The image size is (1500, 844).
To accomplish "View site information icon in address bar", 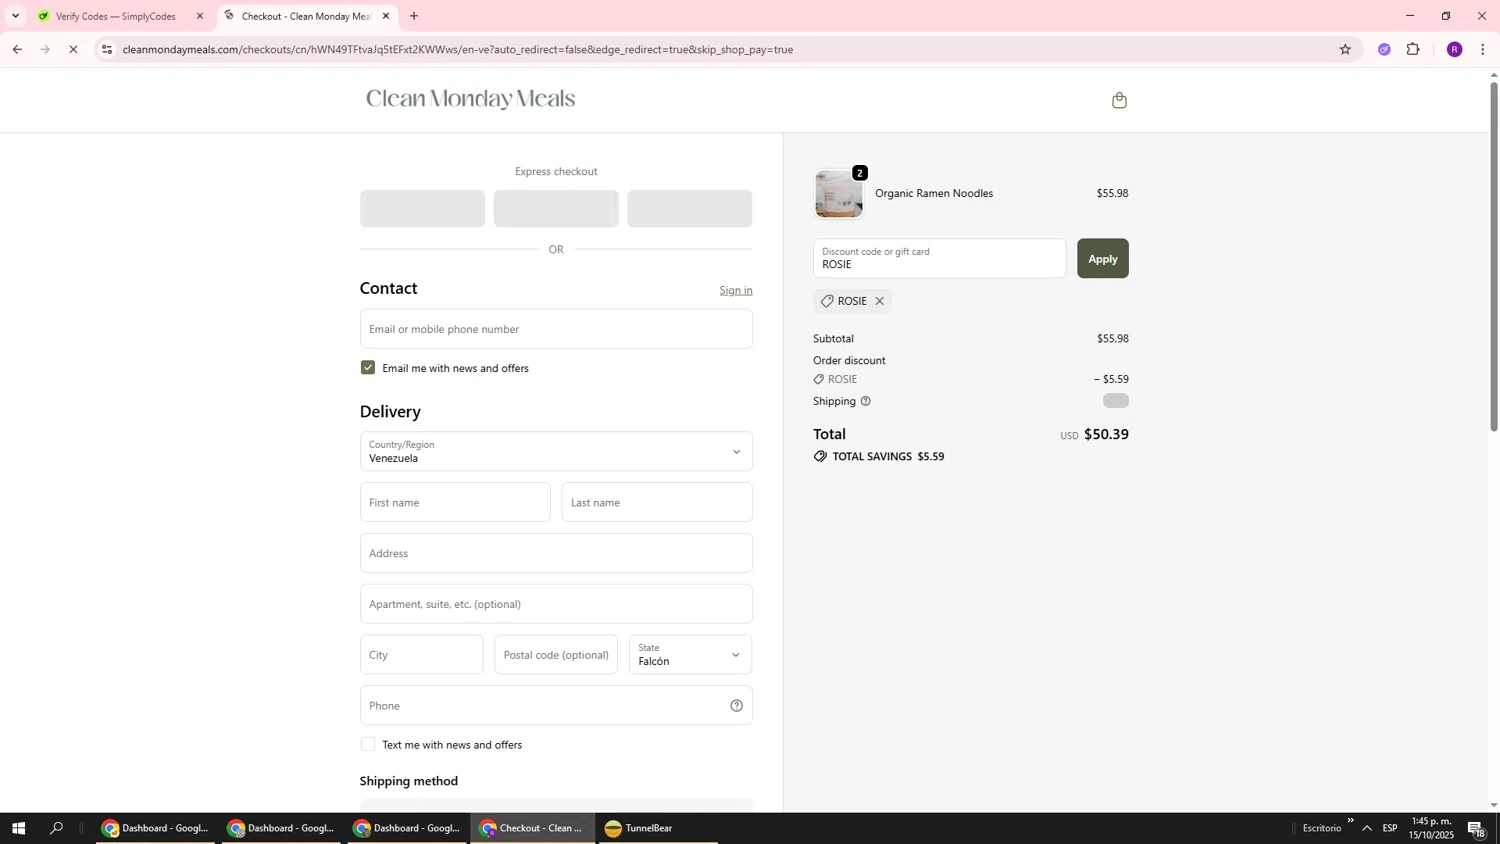I will point(107,49).
